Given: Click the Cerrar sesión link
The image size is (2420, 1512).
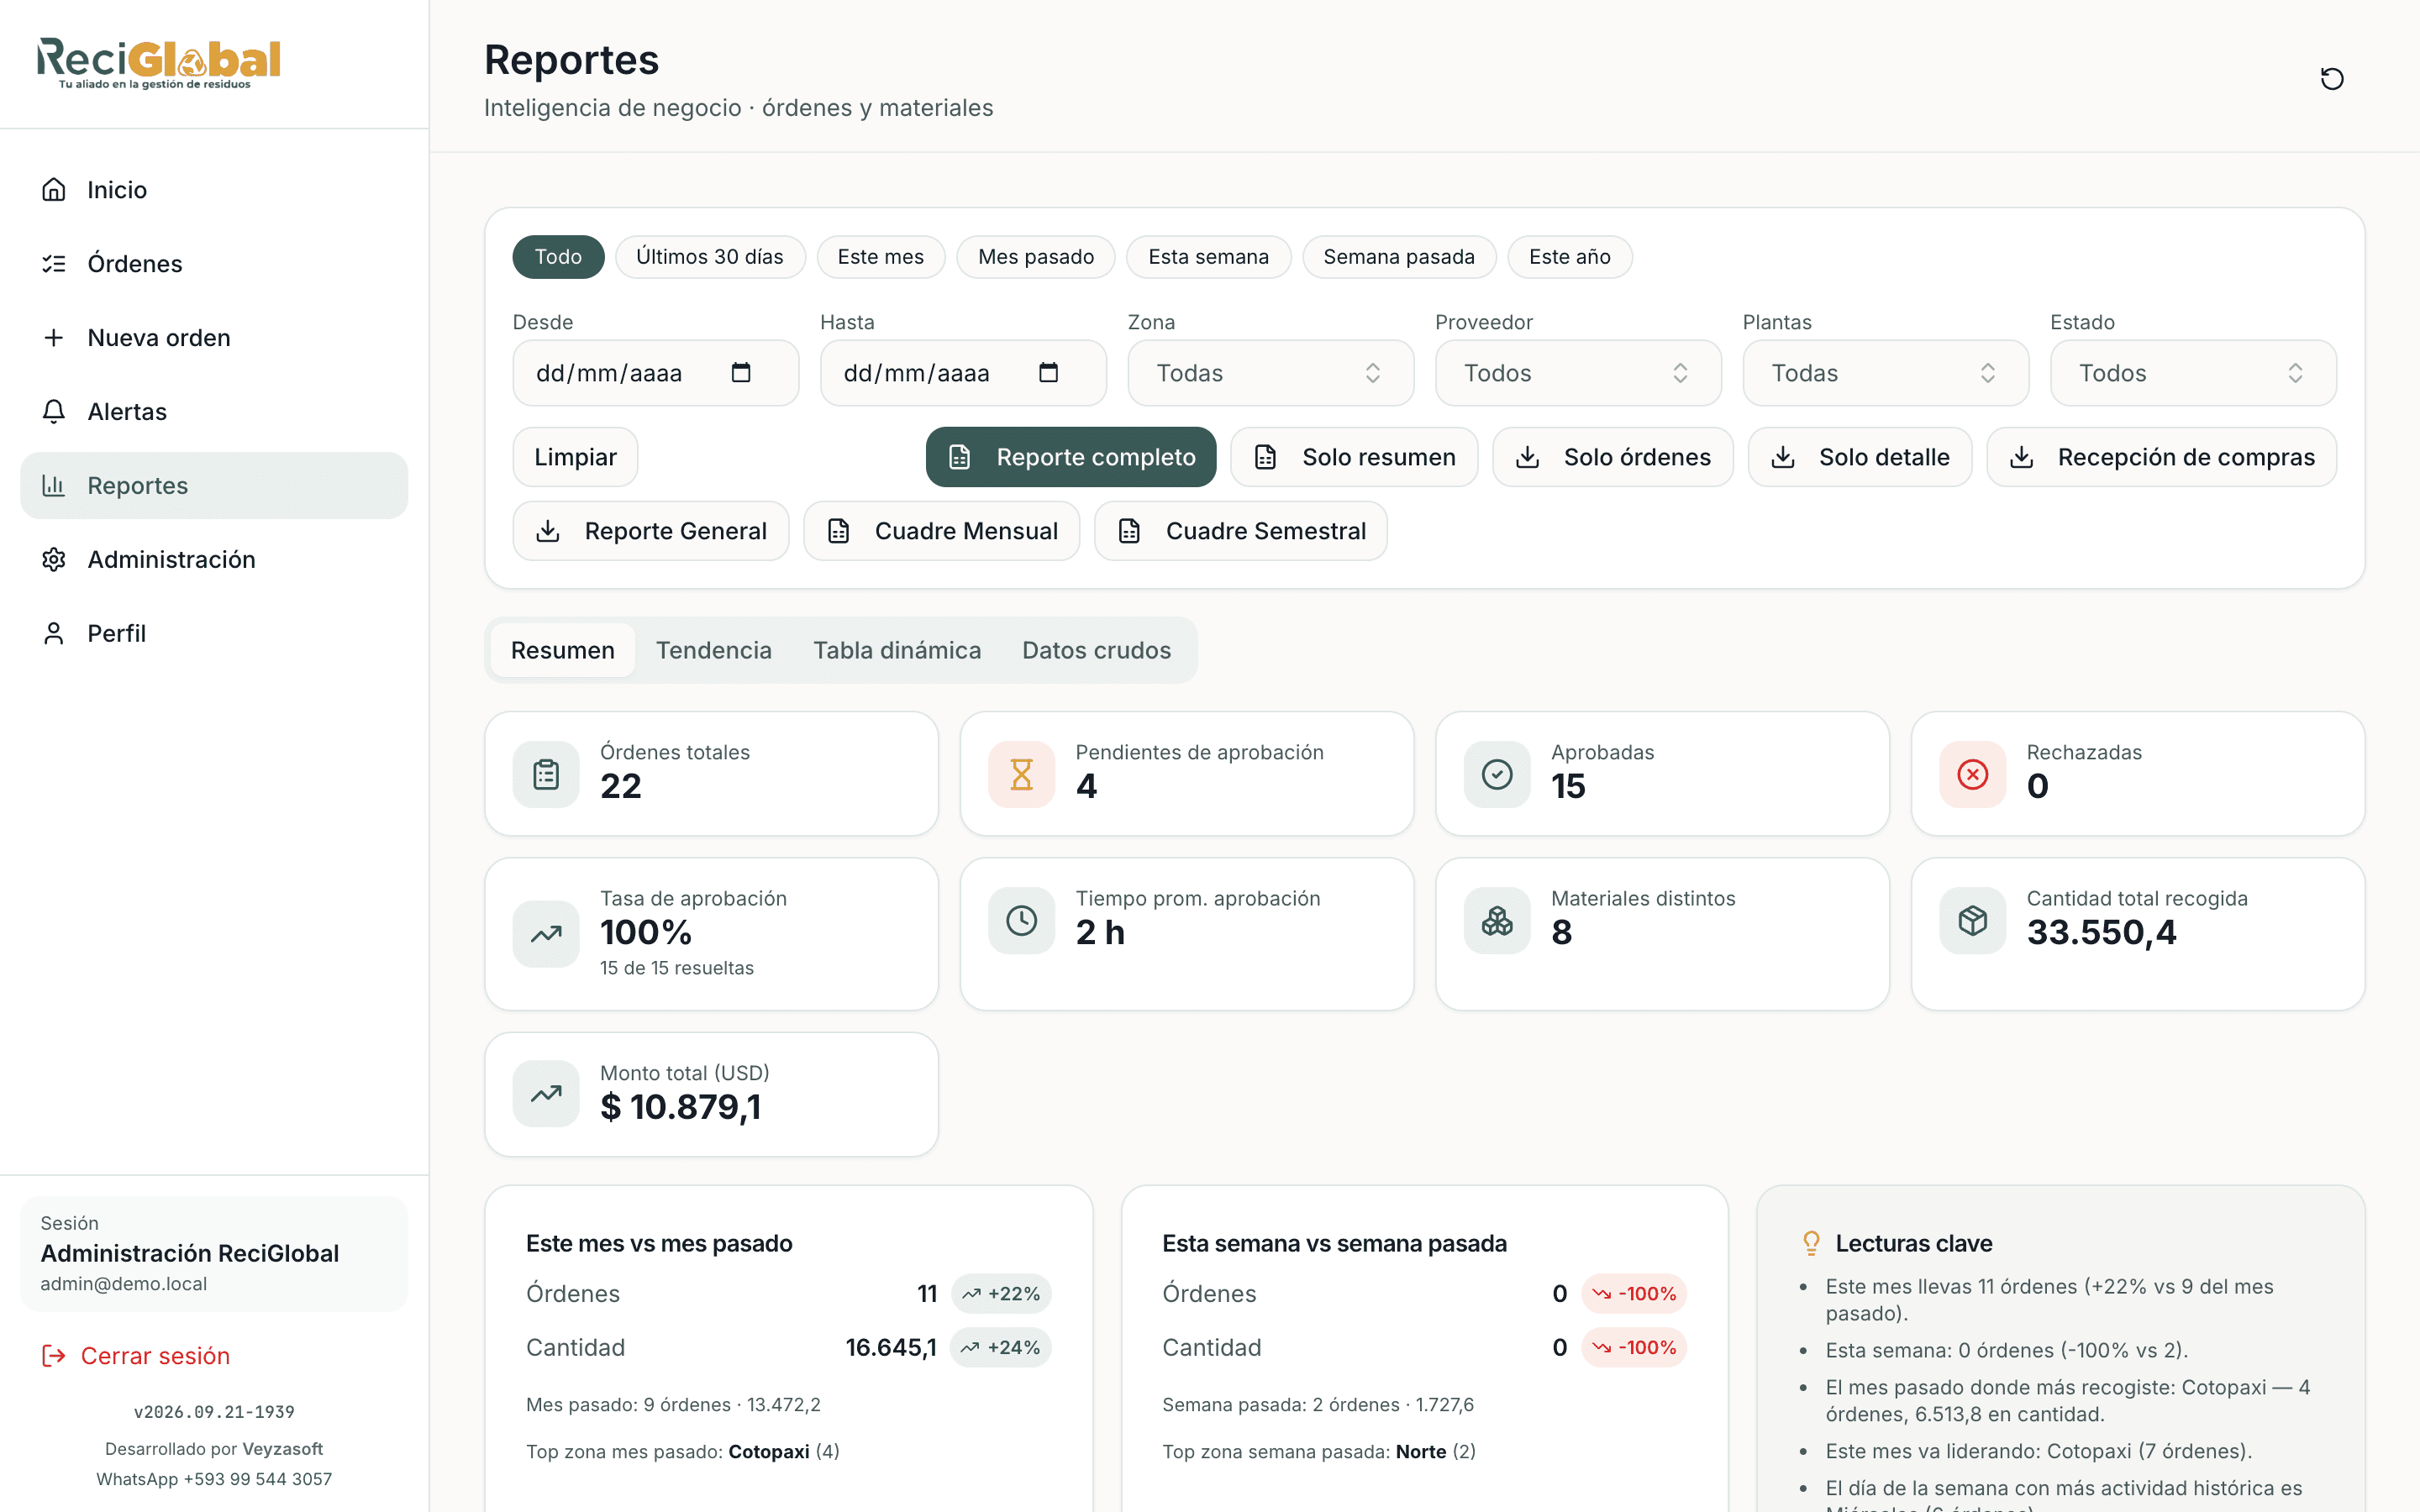Looking at the screenshot, I should click(135, 1355).
